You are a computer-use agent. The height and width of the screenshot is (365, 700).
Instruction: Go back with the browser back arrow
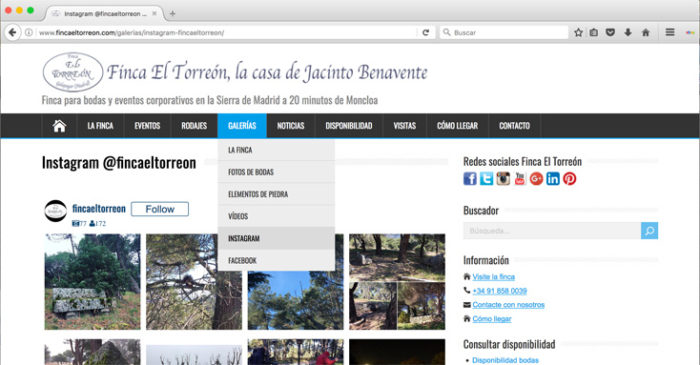point(12,33)
